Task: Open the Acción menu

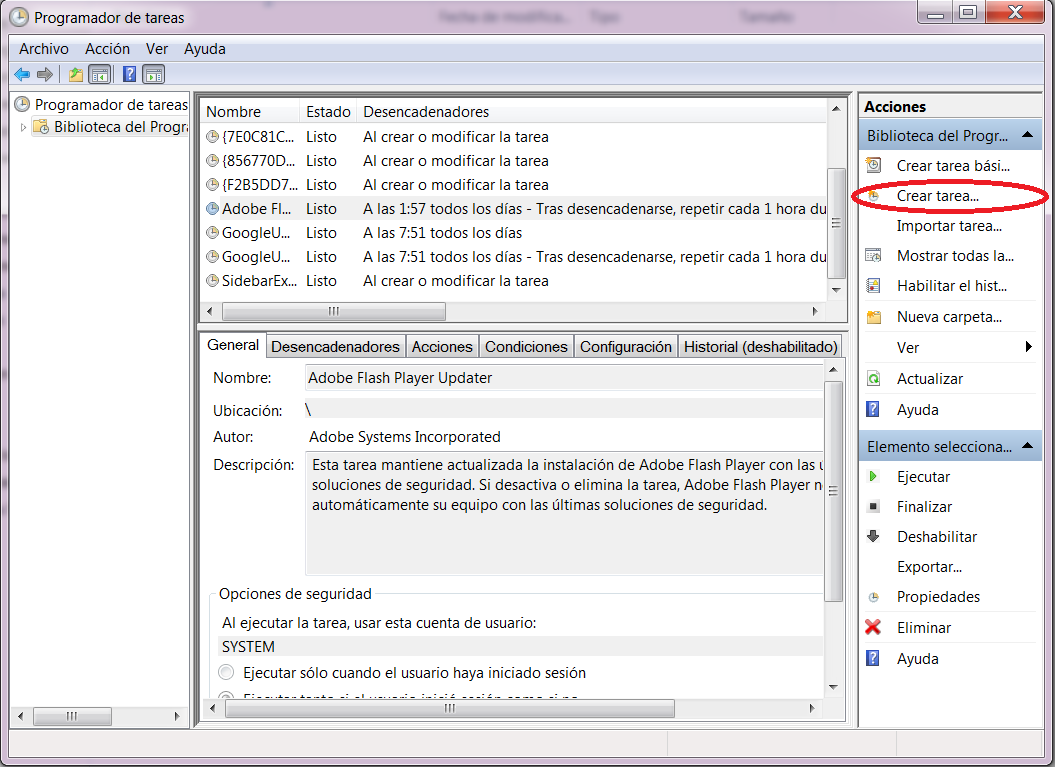Action: click(x=107, y=49)
